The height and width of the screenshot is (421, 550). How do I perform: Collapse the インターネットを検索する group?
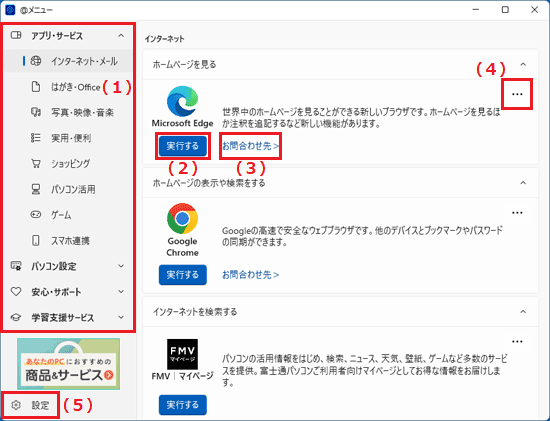coord(523,312)
